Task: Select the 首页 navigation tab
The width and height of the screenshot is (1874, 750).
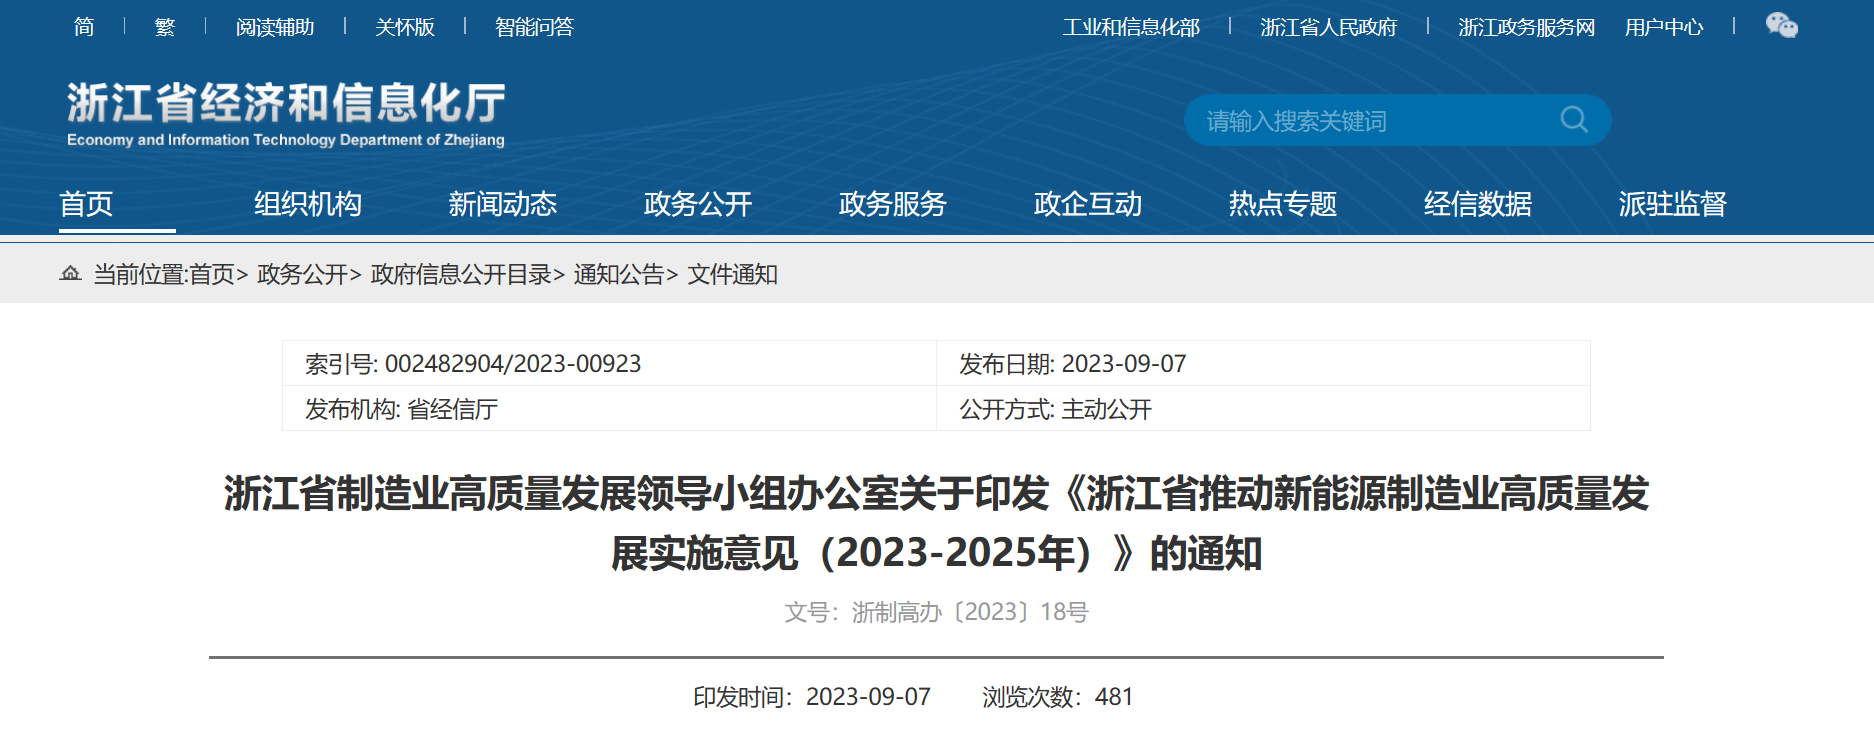Action: [x=86, y=204]
